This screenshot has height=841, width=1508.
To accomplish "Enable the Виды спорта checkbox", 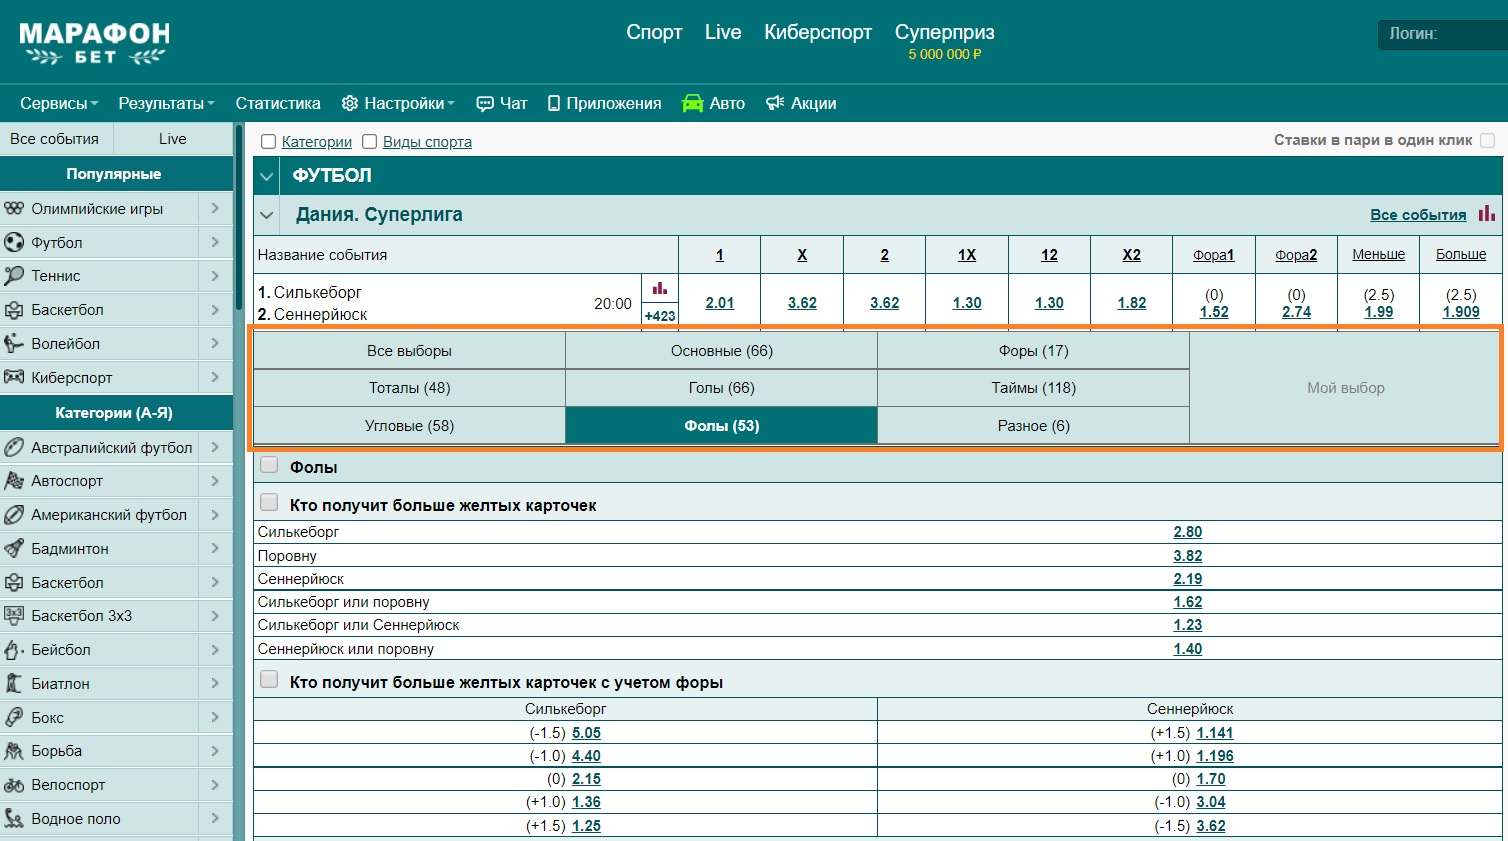I will pyautogui.click(x=369, y=142).
